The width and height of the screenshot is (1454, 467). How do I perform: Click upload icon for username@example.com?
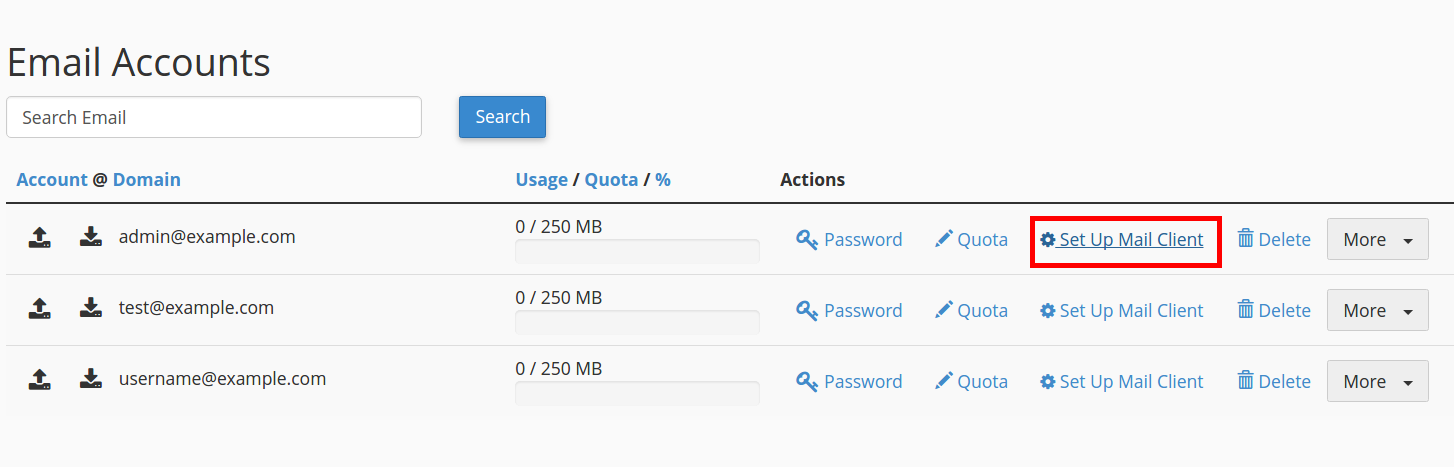tap(39, 380)
